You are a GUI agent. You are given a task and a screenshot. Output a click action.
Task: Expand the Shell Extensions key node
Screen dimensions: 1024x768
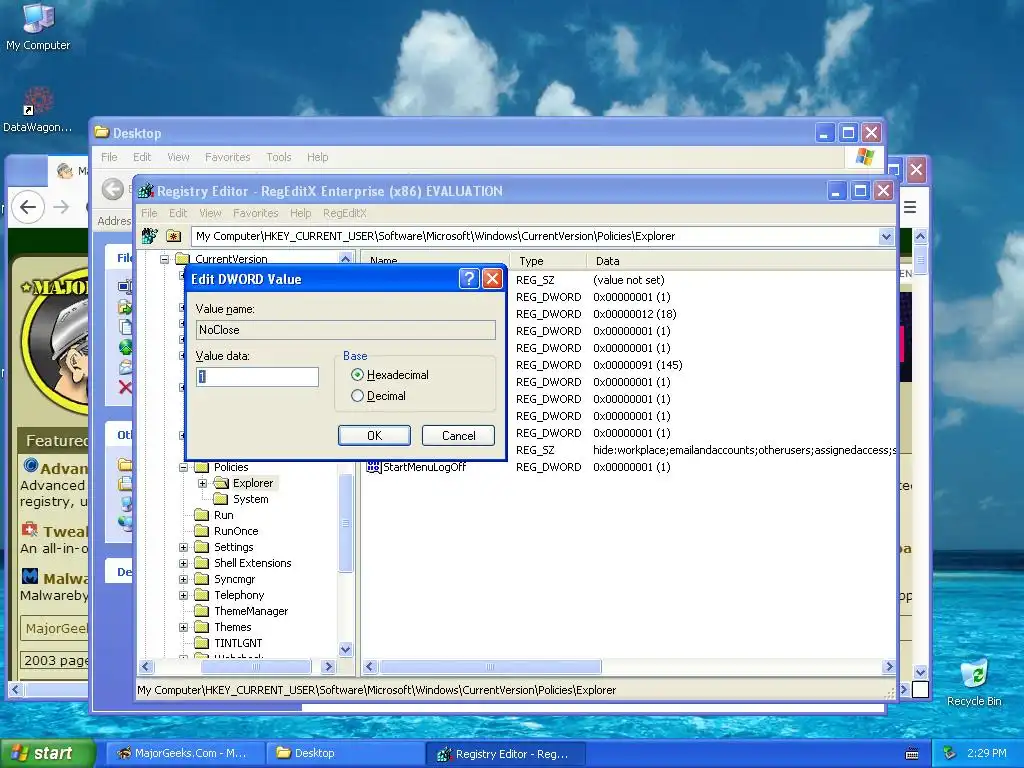click(184, 563)
